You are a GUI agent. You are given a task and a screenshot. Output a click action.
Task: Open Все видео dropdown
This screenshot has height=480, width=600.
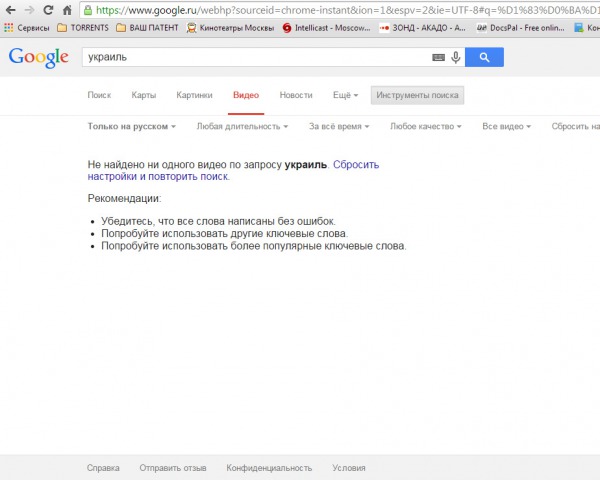[x=507, y=126]
